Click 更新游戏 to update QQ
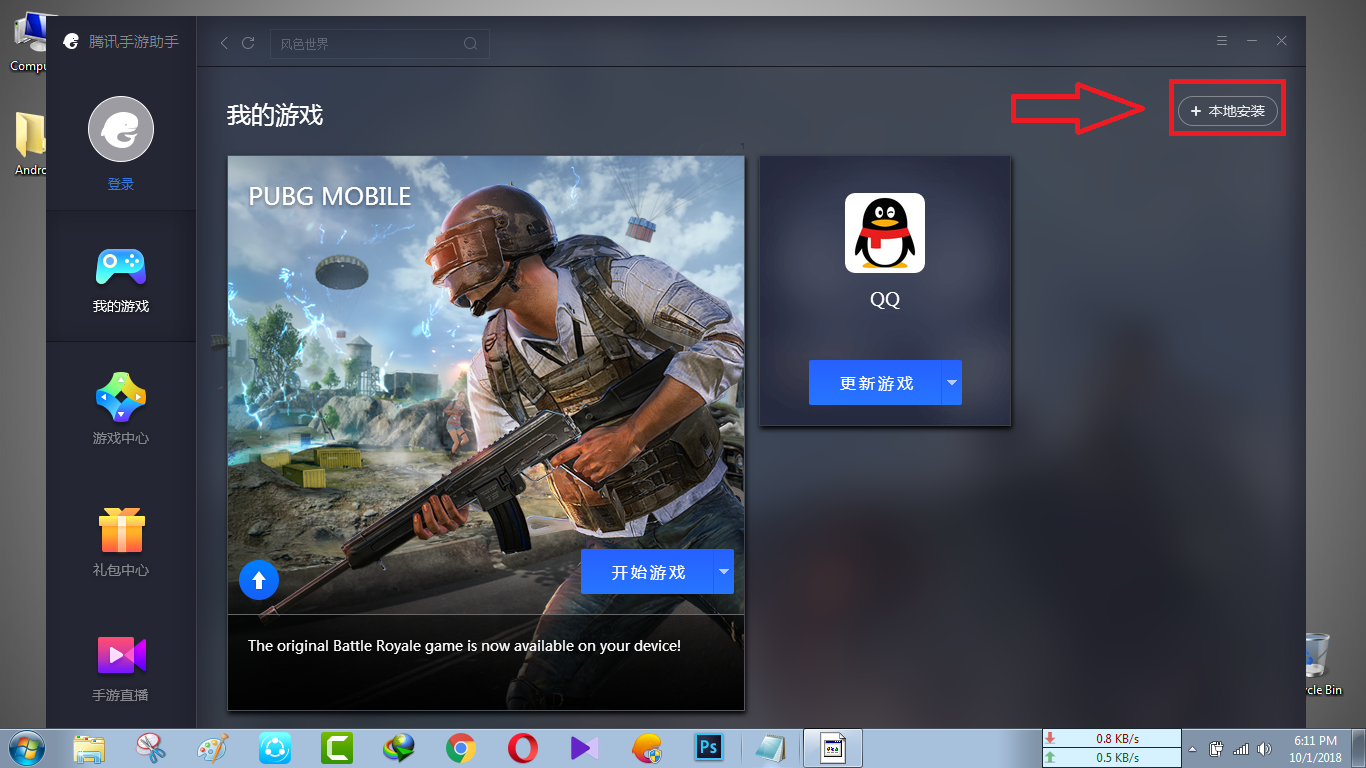 click(x=875, y=383)
